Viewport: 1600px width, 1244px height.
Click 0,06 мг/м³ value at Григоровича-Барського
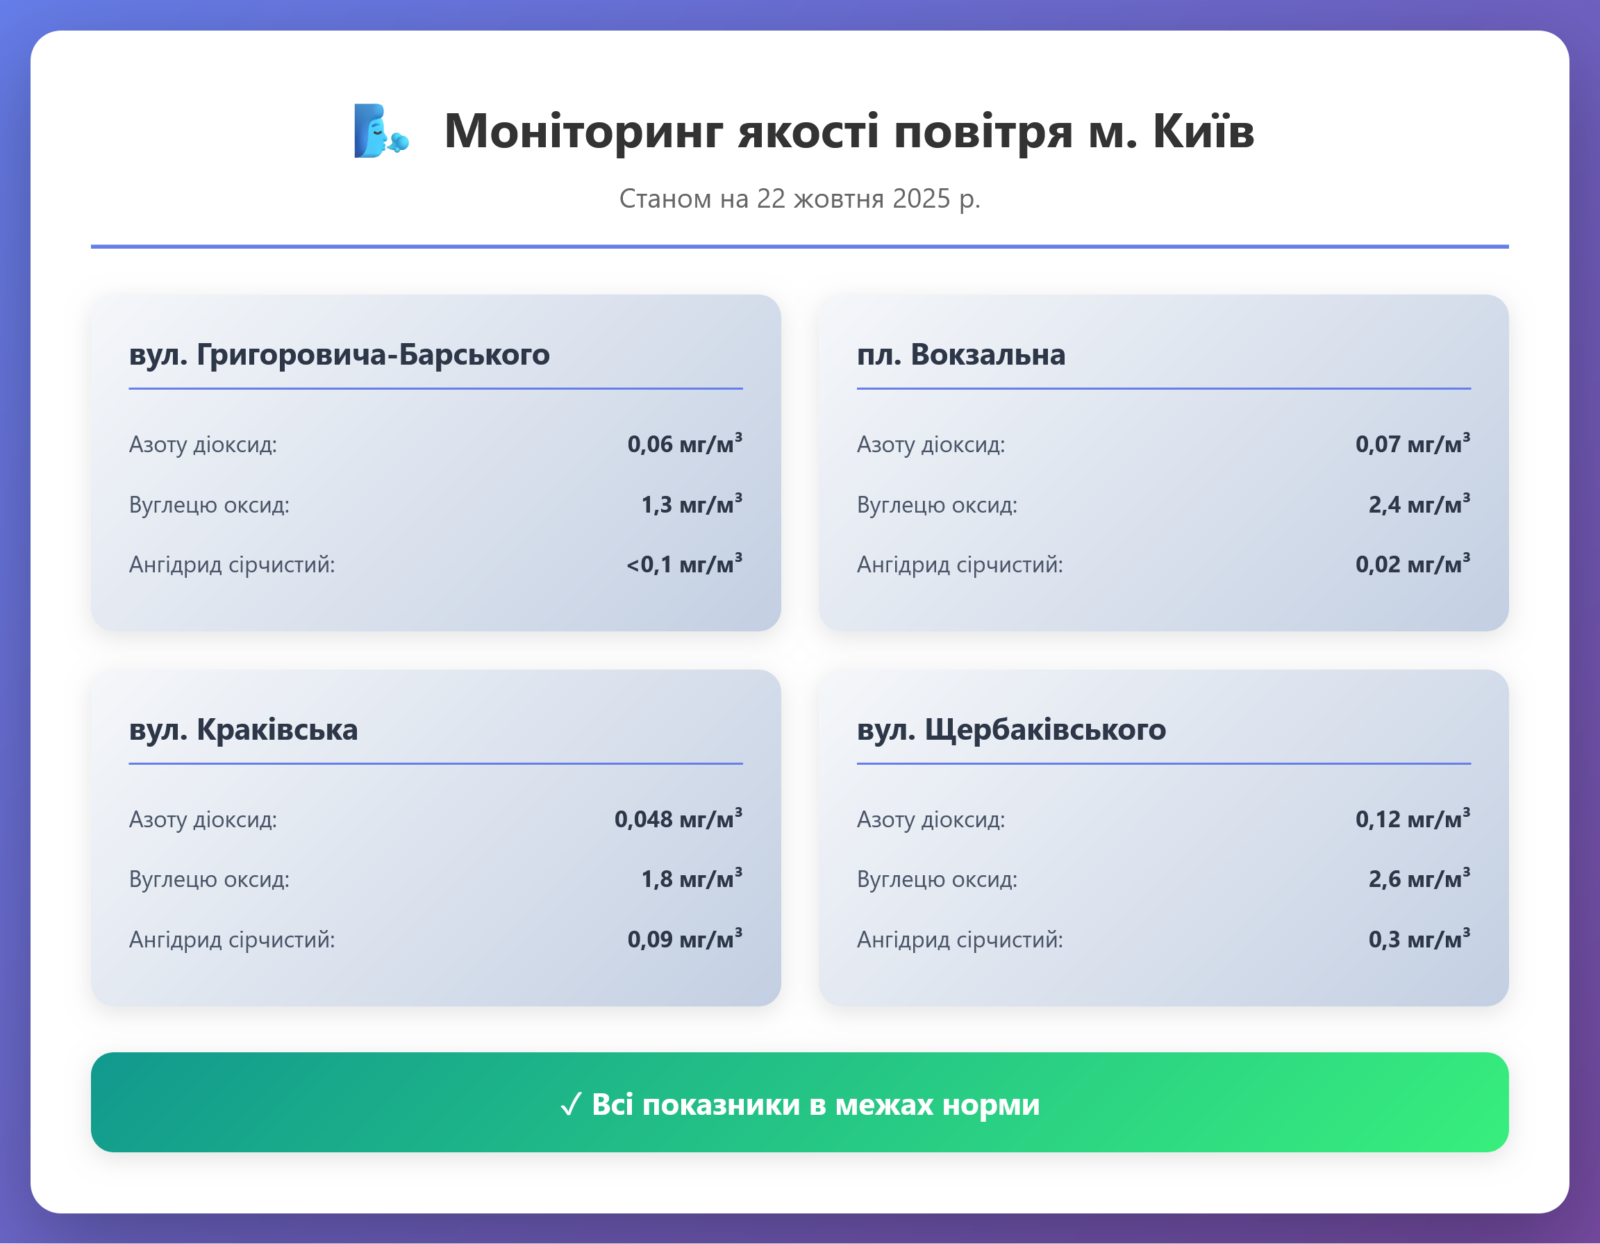684,444
